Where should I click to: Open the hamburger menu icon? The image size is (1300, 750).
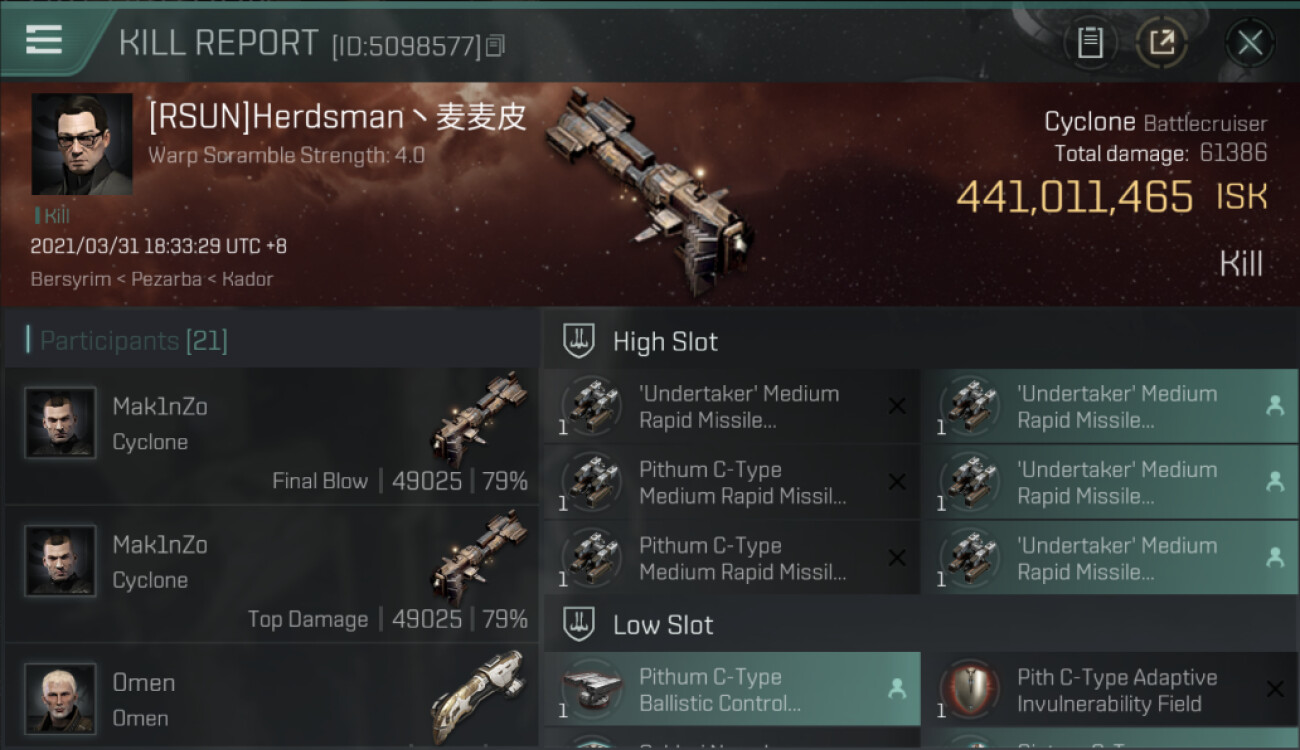pos(43,41)
